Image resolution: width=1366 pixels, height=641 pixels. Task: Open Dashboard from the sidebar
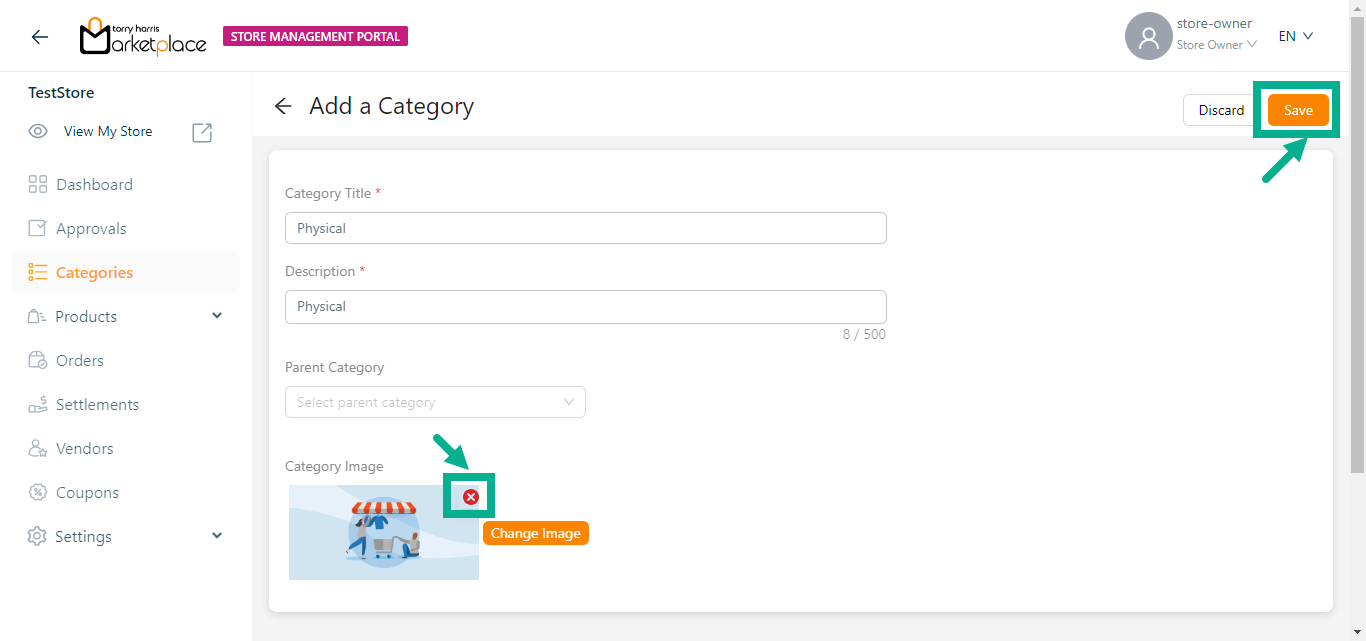(94, 185)
